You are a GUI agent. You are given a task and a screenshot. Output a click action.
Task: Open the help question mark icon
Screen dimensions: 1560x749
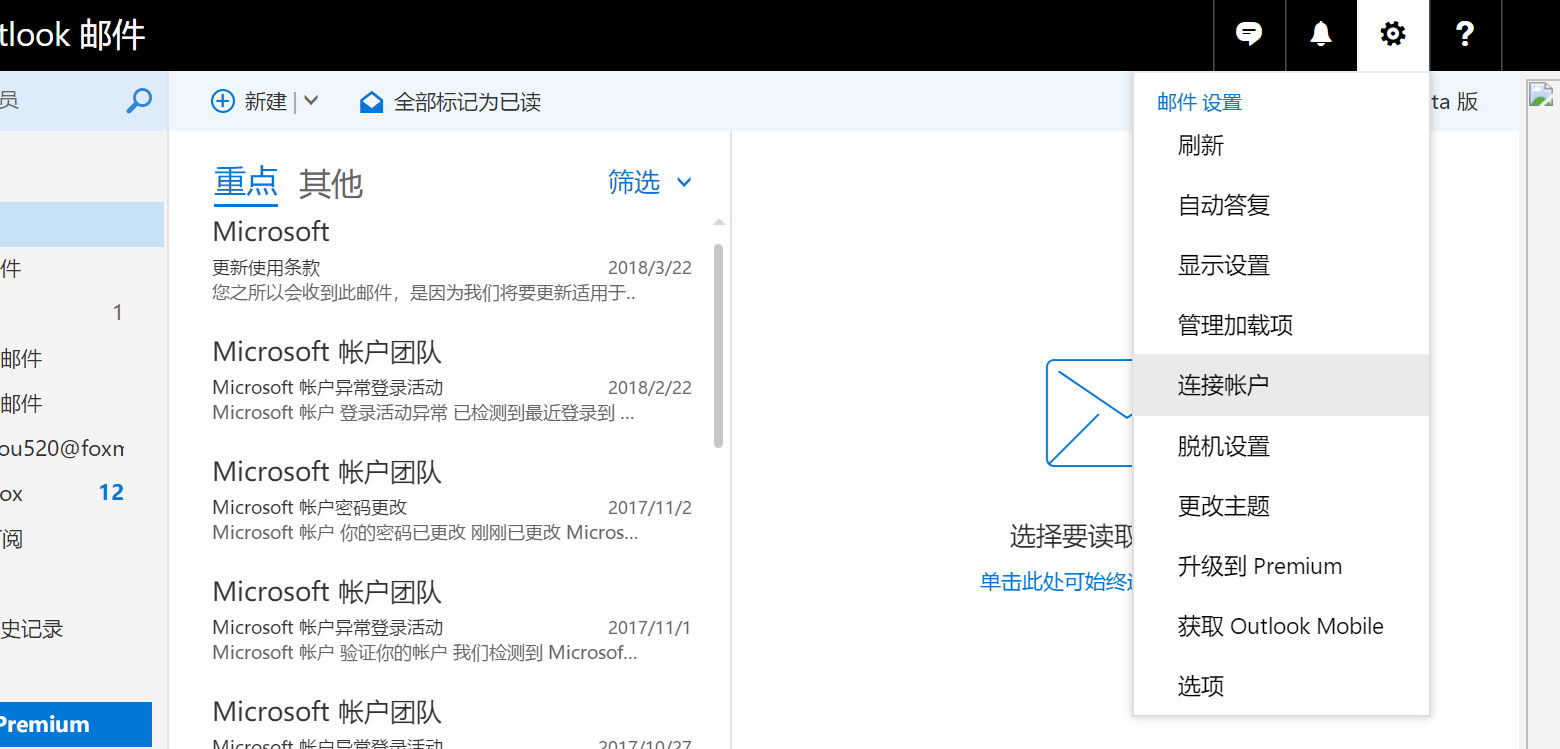(x=1465, y=35)
